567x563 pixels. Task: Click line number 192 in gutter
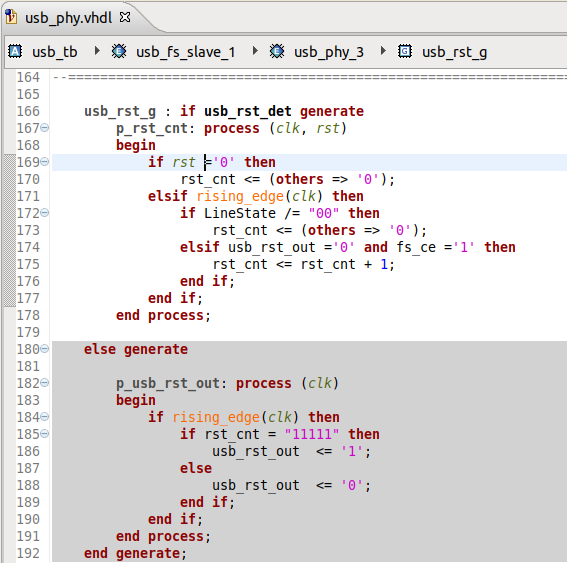coord(28,553)
